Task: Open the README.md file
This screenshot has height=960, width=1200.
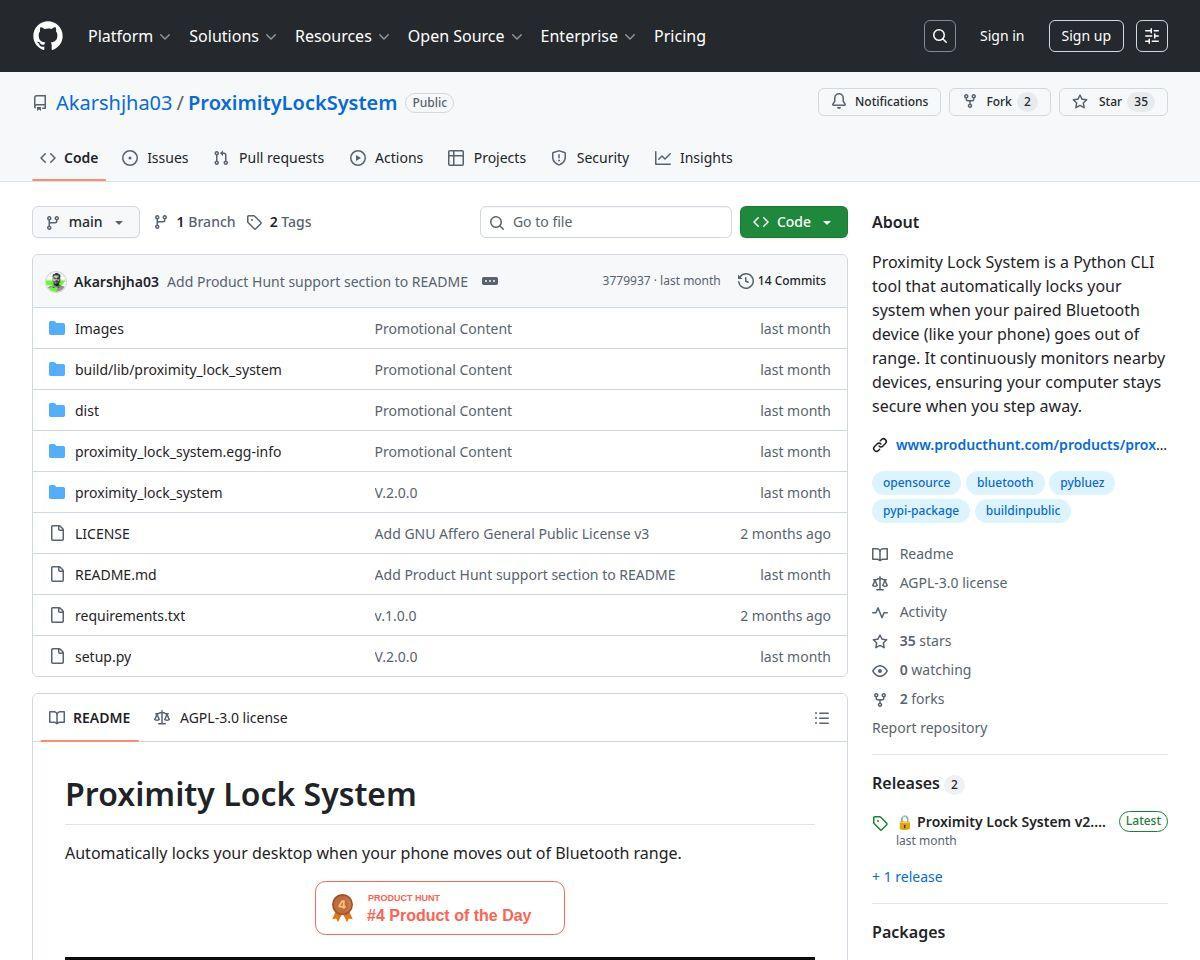Action: pos(116,575)
